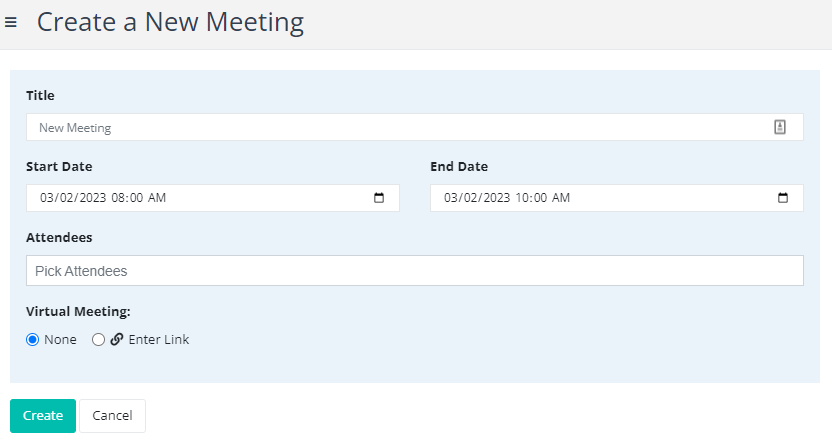Viewport: 832px width, 442px height.
Task: Click the Enter Link label text
Action: 159,340
